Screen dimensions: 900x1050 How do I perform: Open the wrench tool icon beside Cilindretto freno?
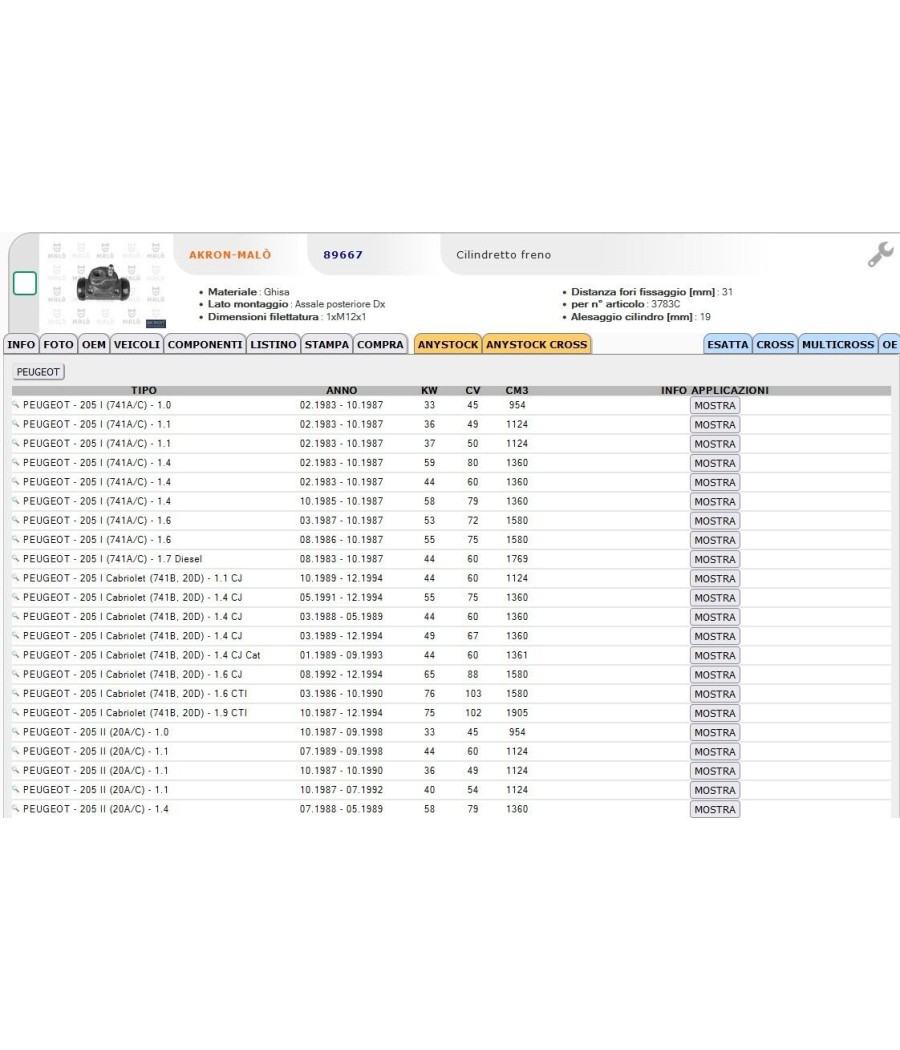click(880, 254)
